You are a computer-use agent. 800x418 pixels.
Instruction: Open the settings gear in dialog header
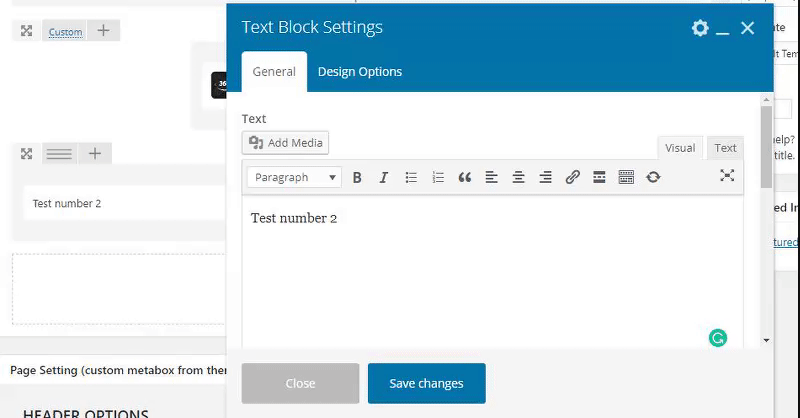pyautogui.click(x=700, y=28)
